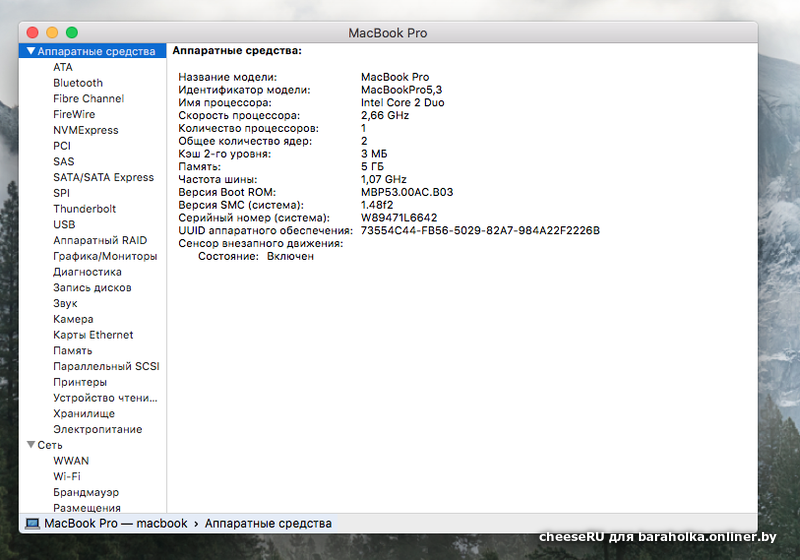Open the NVMExpress entry

86,130
